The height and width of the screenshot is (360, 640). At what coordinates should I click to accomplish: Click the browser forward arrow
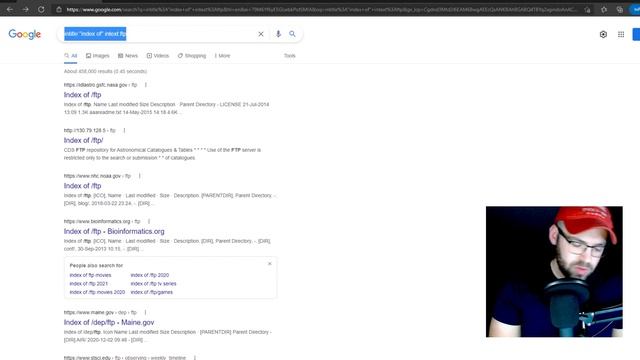point(25,9)
